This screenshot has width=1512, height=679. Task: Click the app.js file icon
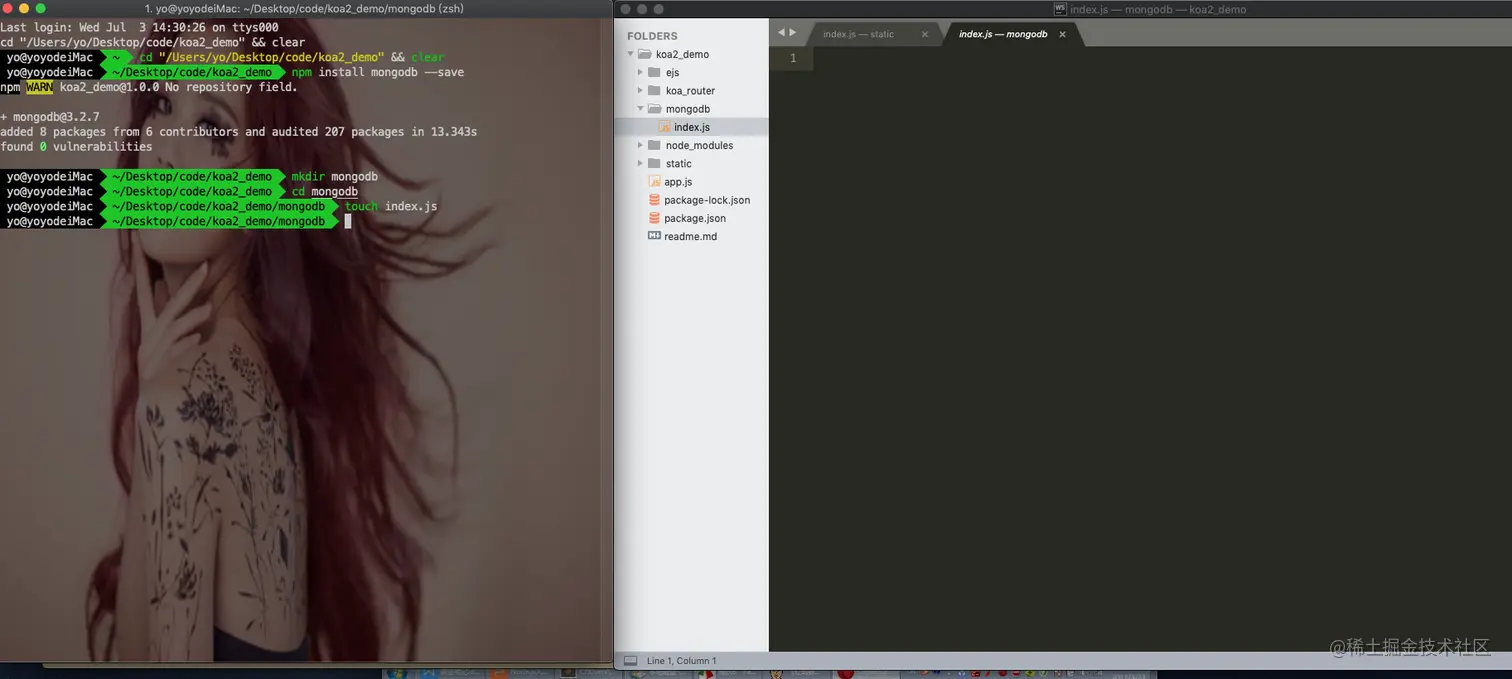(654, 181)
